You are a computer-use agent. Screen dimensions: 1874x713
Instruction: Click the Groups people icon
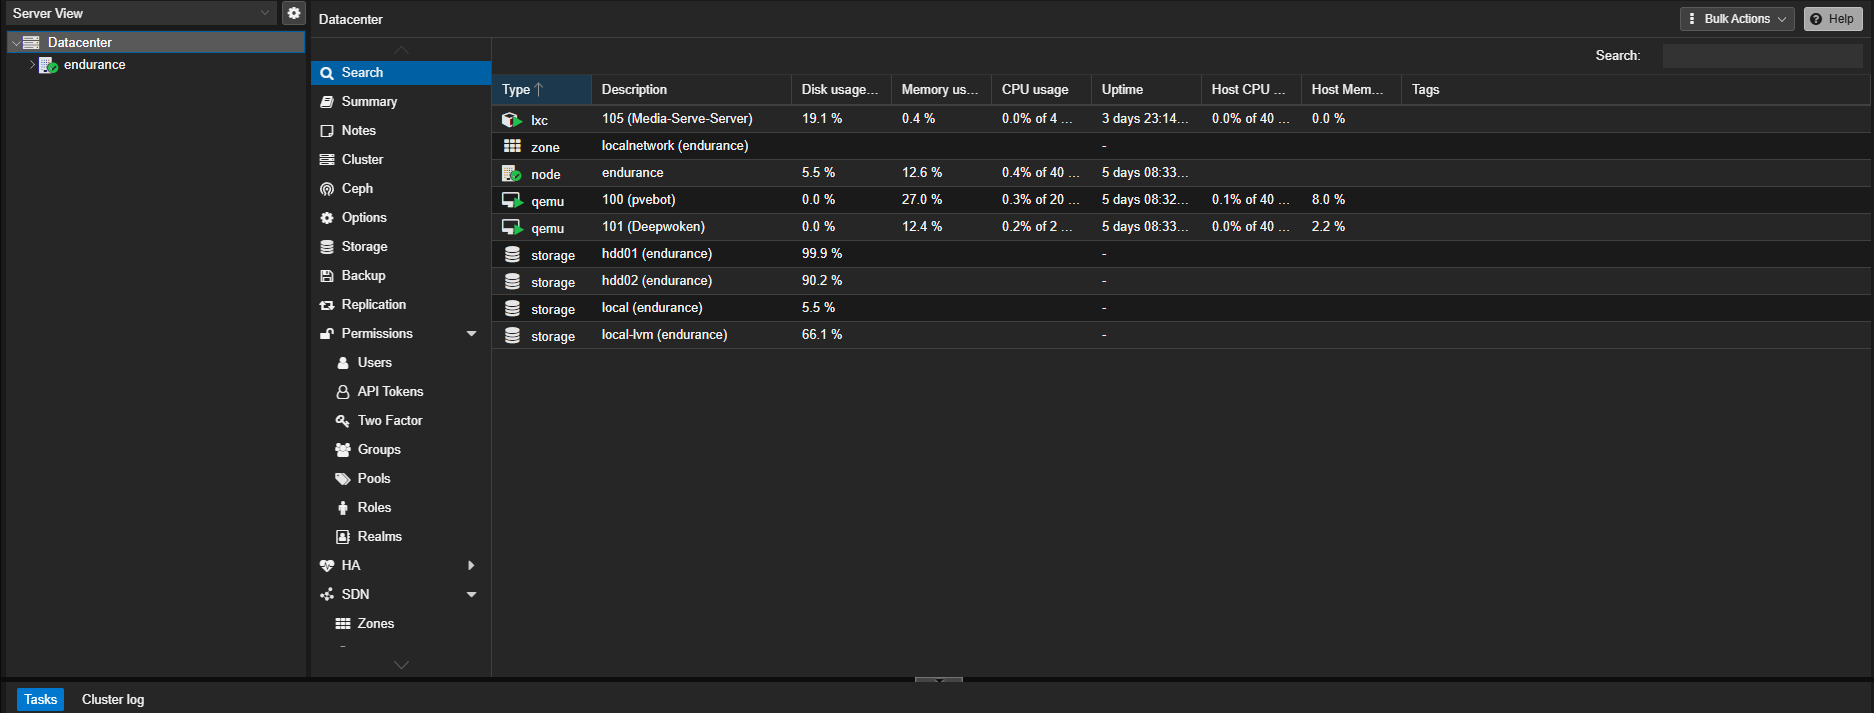pyautogui.click(x=343, y=450)
